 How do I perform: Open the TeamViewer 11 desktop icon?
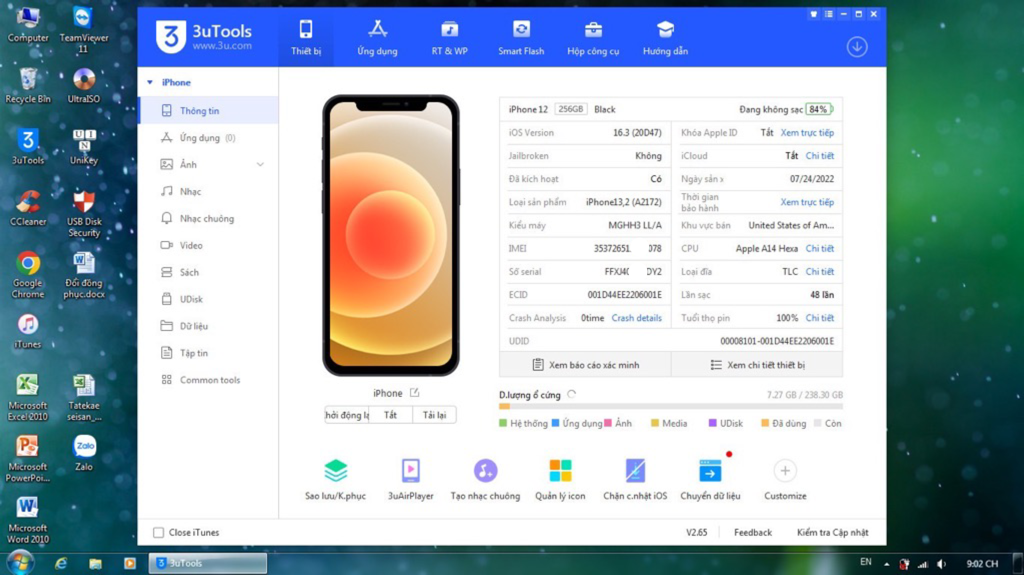(84, 29)
